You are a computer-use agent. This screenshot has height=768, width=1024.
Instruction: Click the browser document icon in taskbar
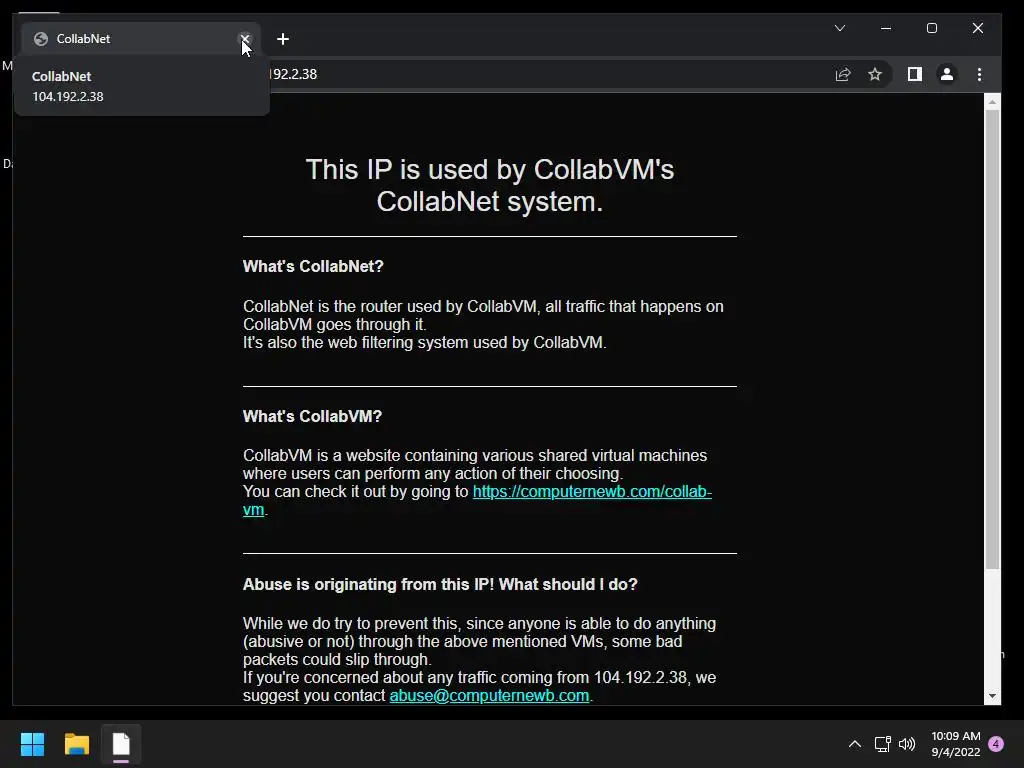pyautogui.click(x=121, y=744)
